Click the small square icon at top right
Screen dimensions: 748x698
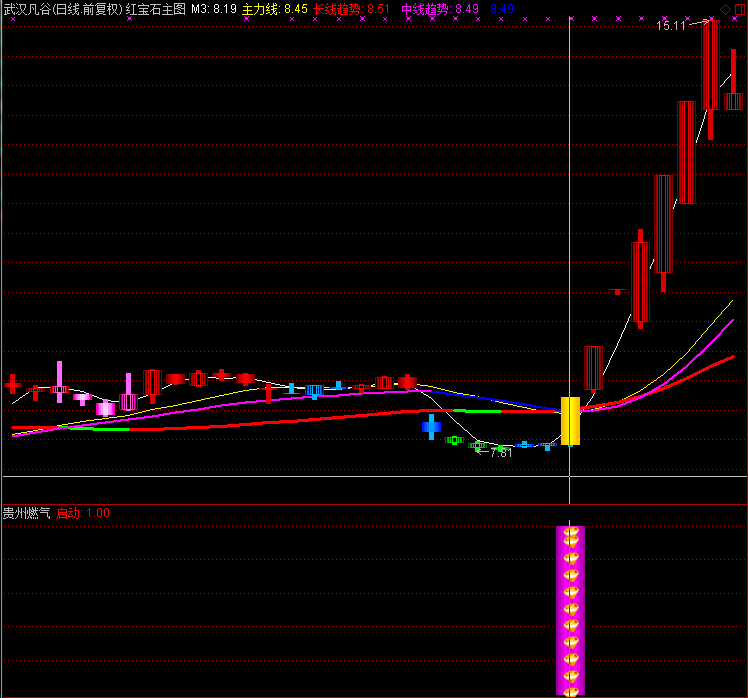739,9
